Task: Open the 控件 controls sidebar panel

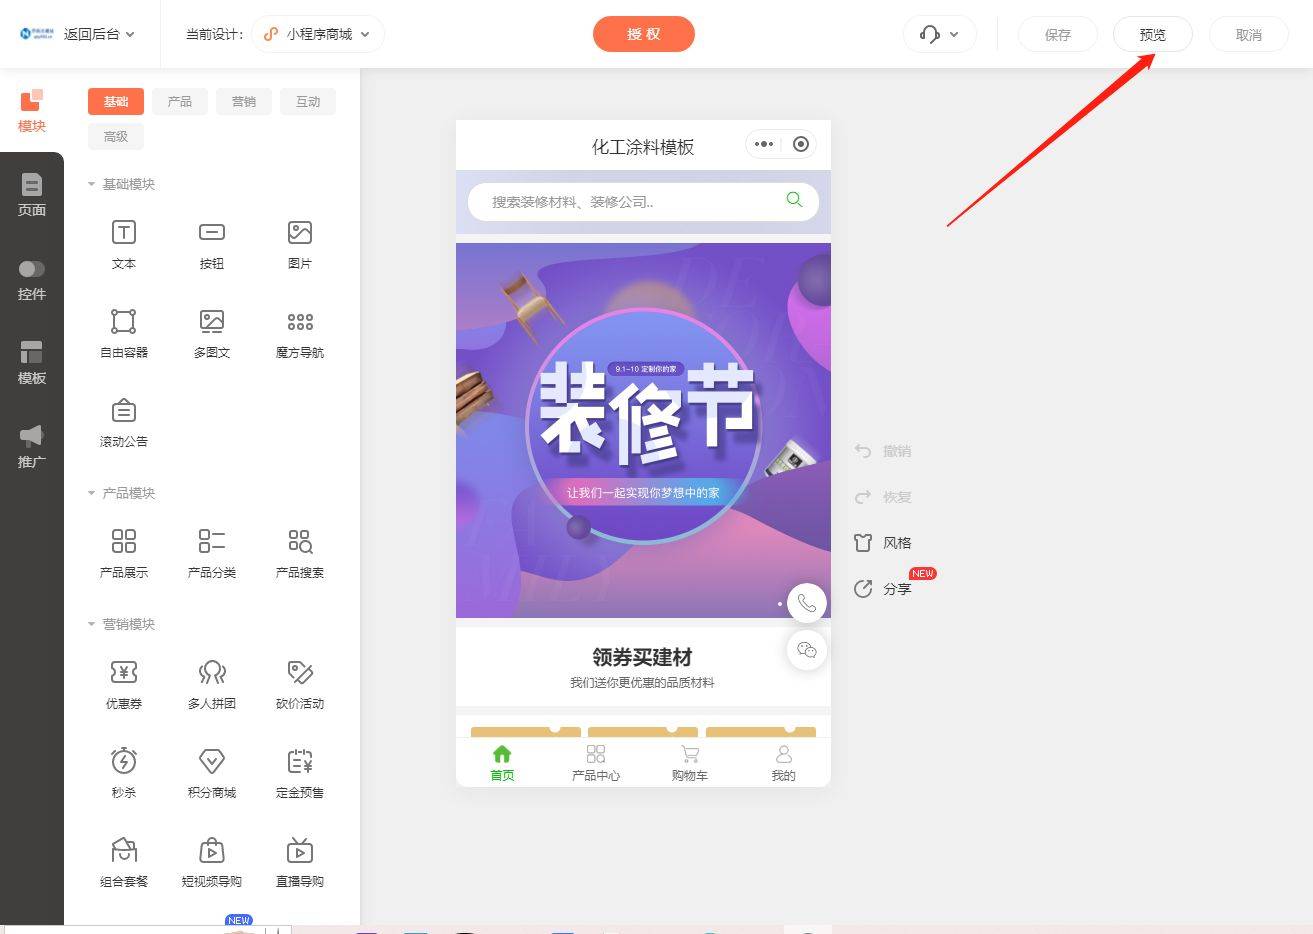Action: coord(32,280)
